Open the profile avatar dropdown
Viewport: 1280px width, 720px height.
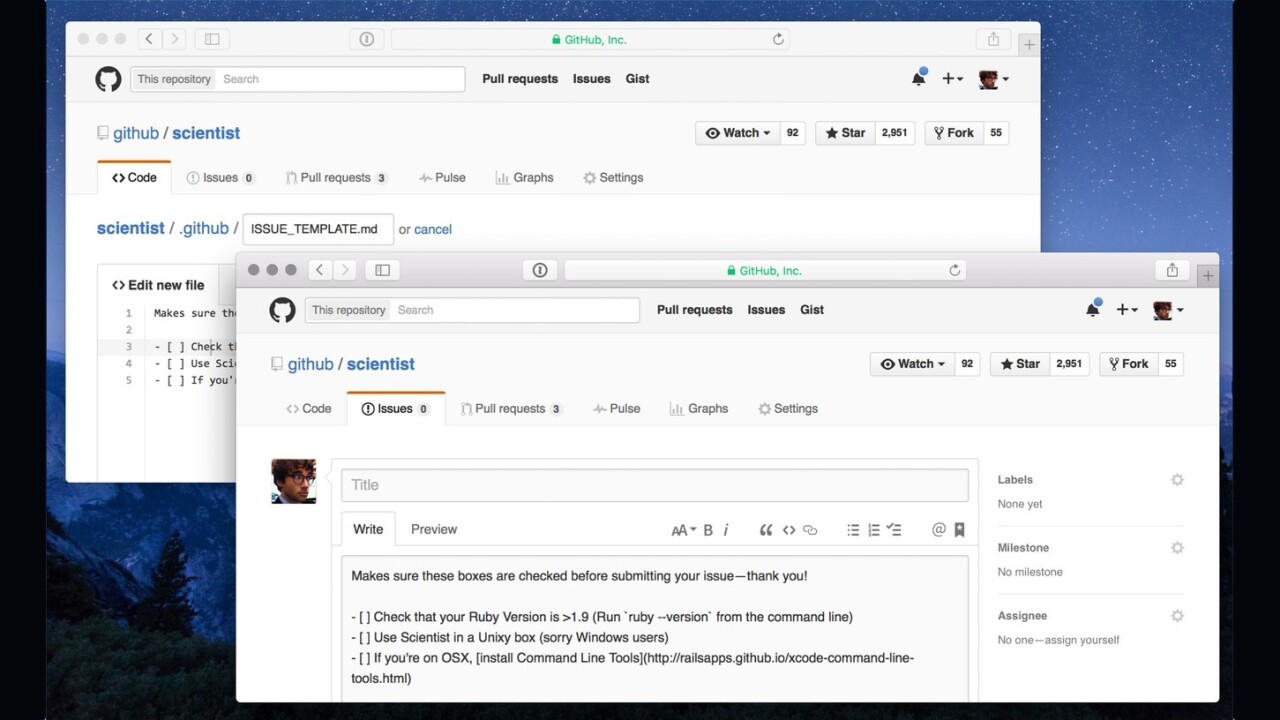click(1167, 310)
